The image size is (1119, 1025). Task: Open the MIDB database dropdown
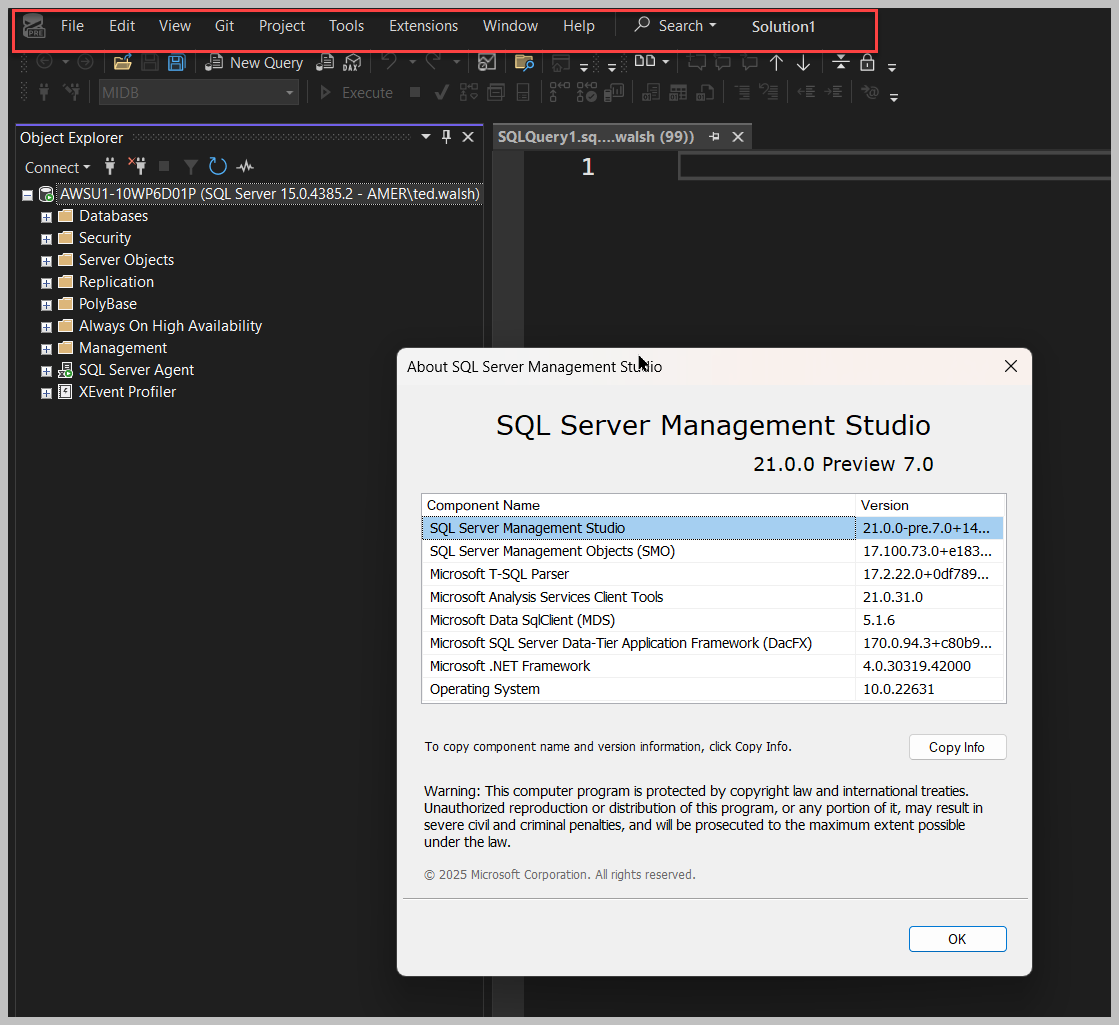(x=289, y=93)
